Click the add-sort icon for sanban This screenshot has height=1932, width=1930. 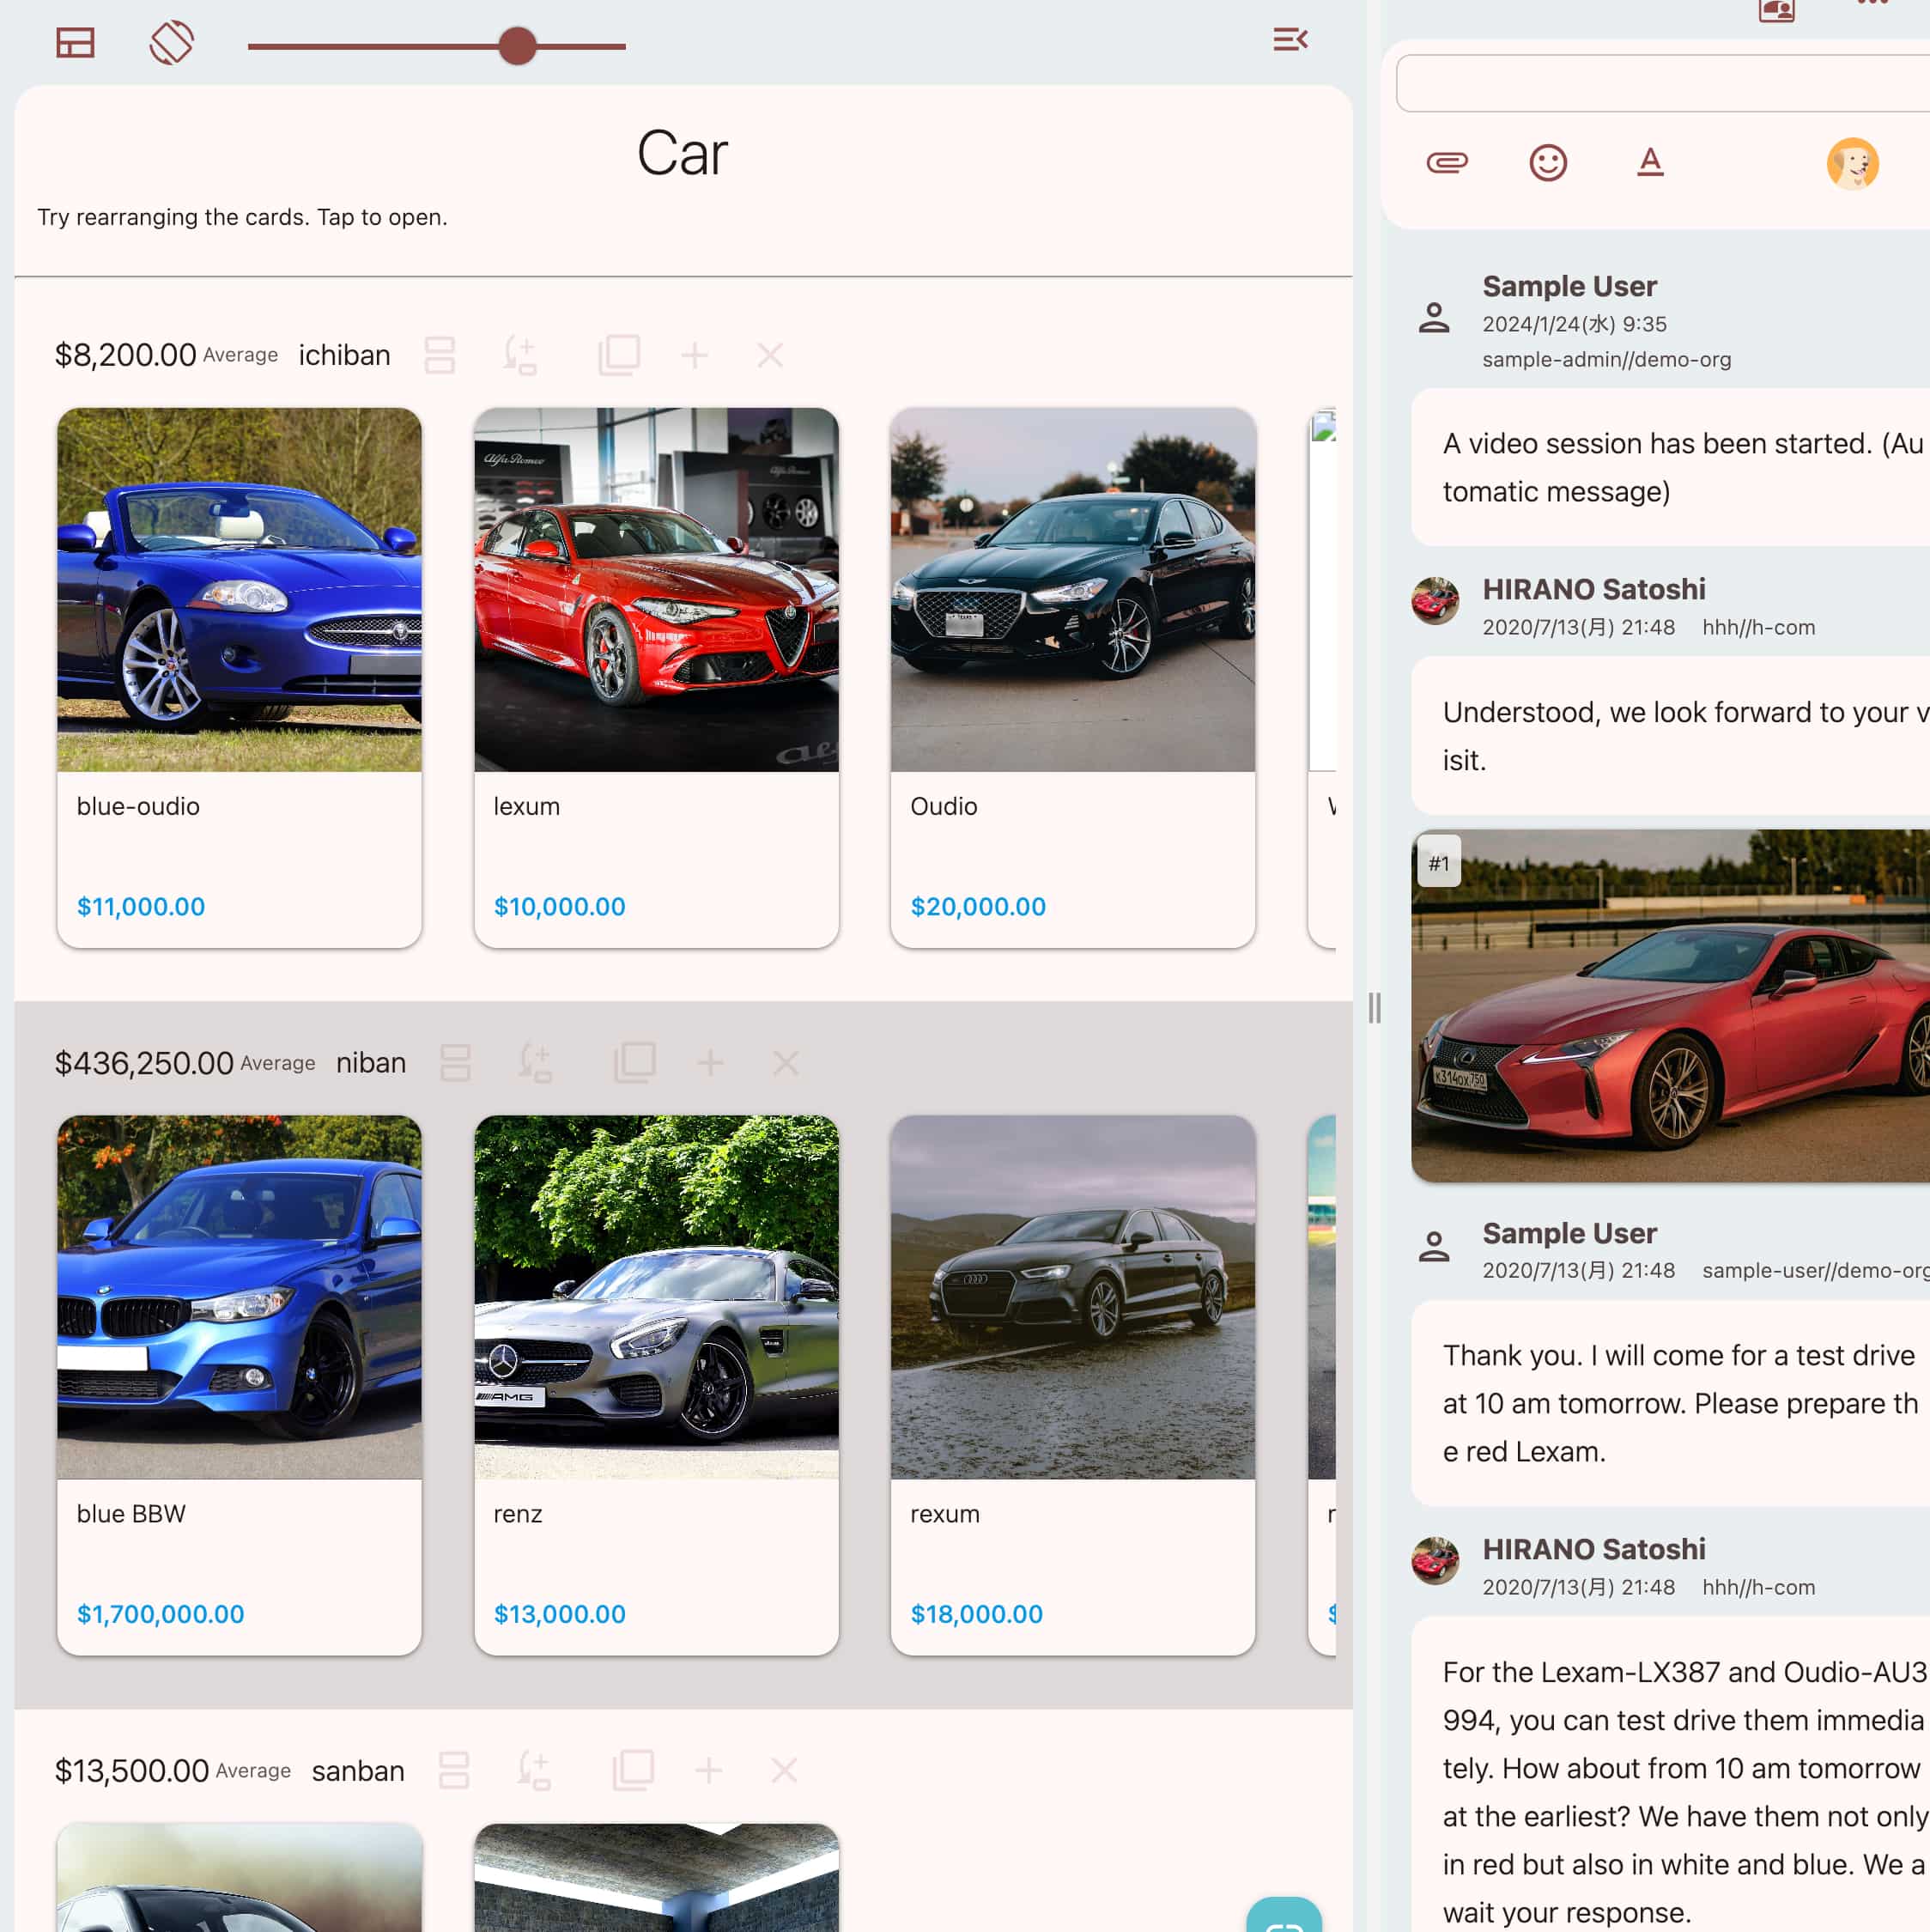(534, 1770)
